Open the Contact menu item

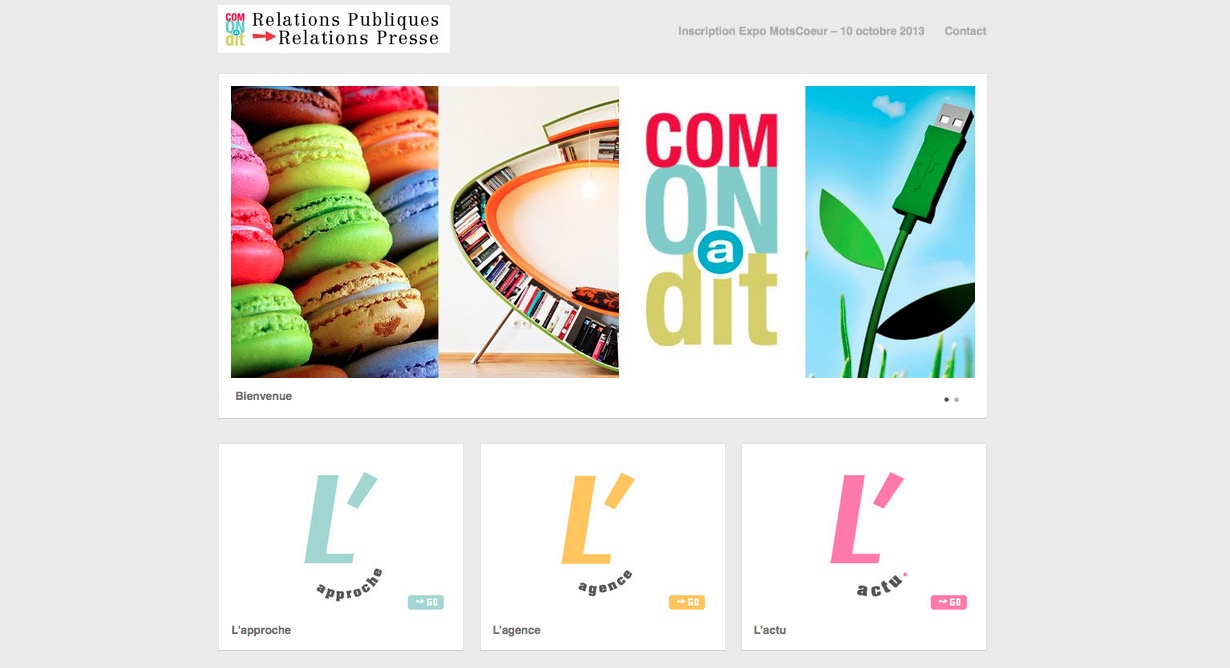point(965,31)
